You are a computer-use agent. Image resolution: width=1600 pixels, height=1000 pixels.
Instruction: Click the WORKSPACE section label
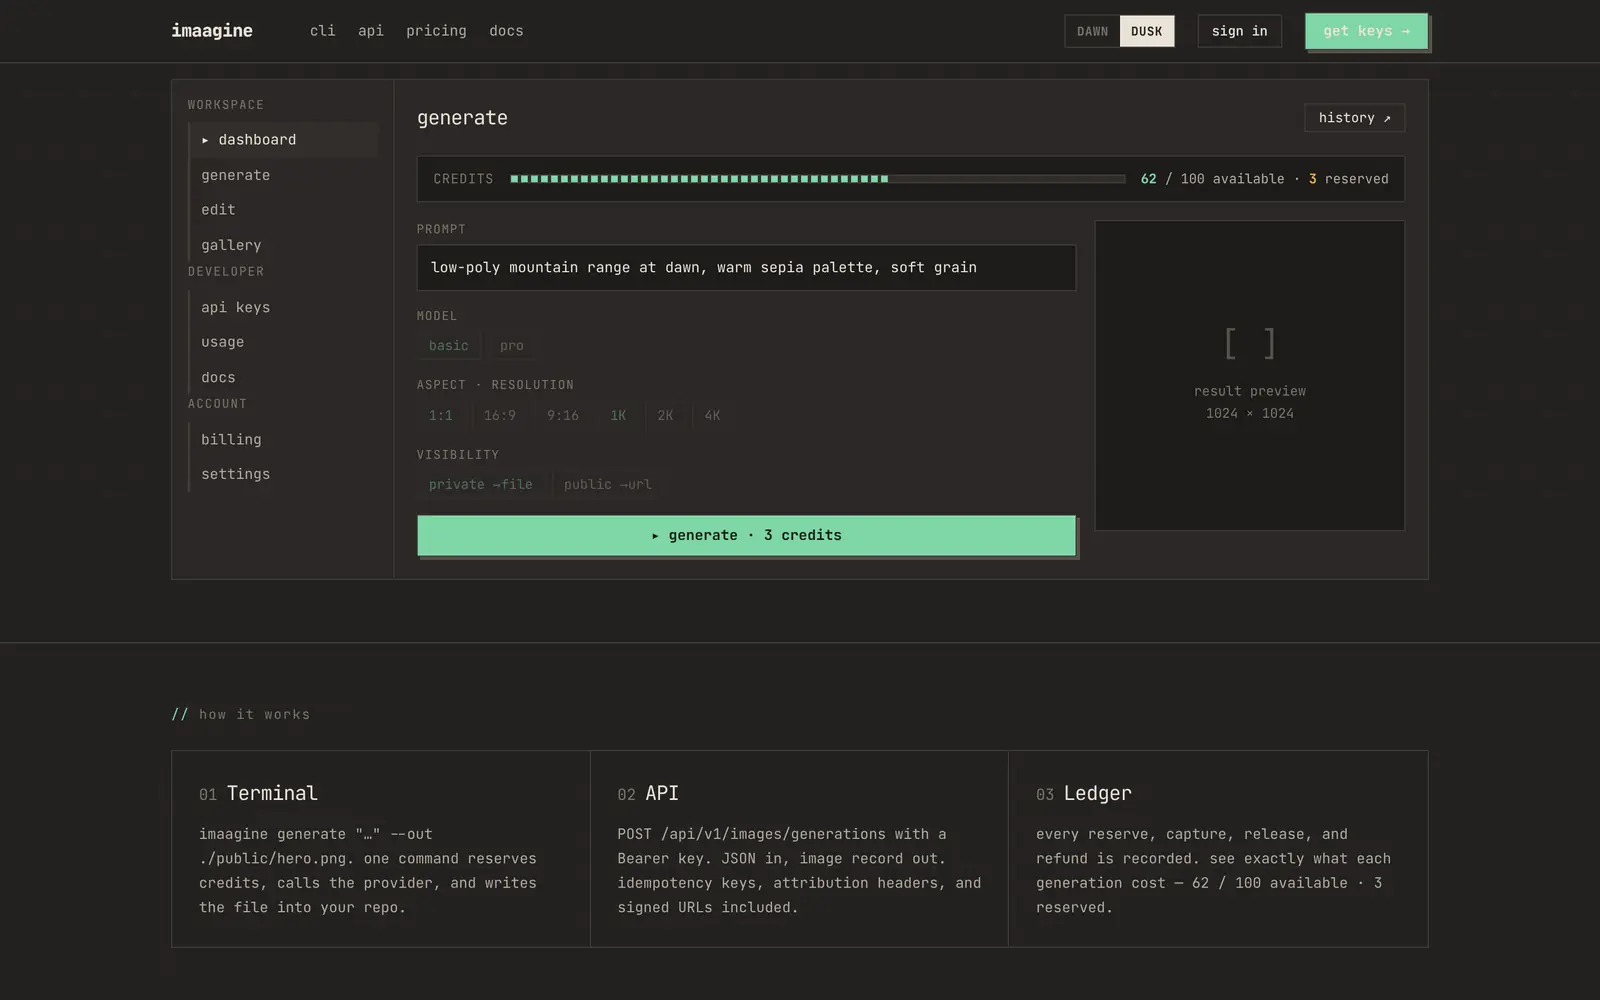pyautogui.click(x=226, y=105)
